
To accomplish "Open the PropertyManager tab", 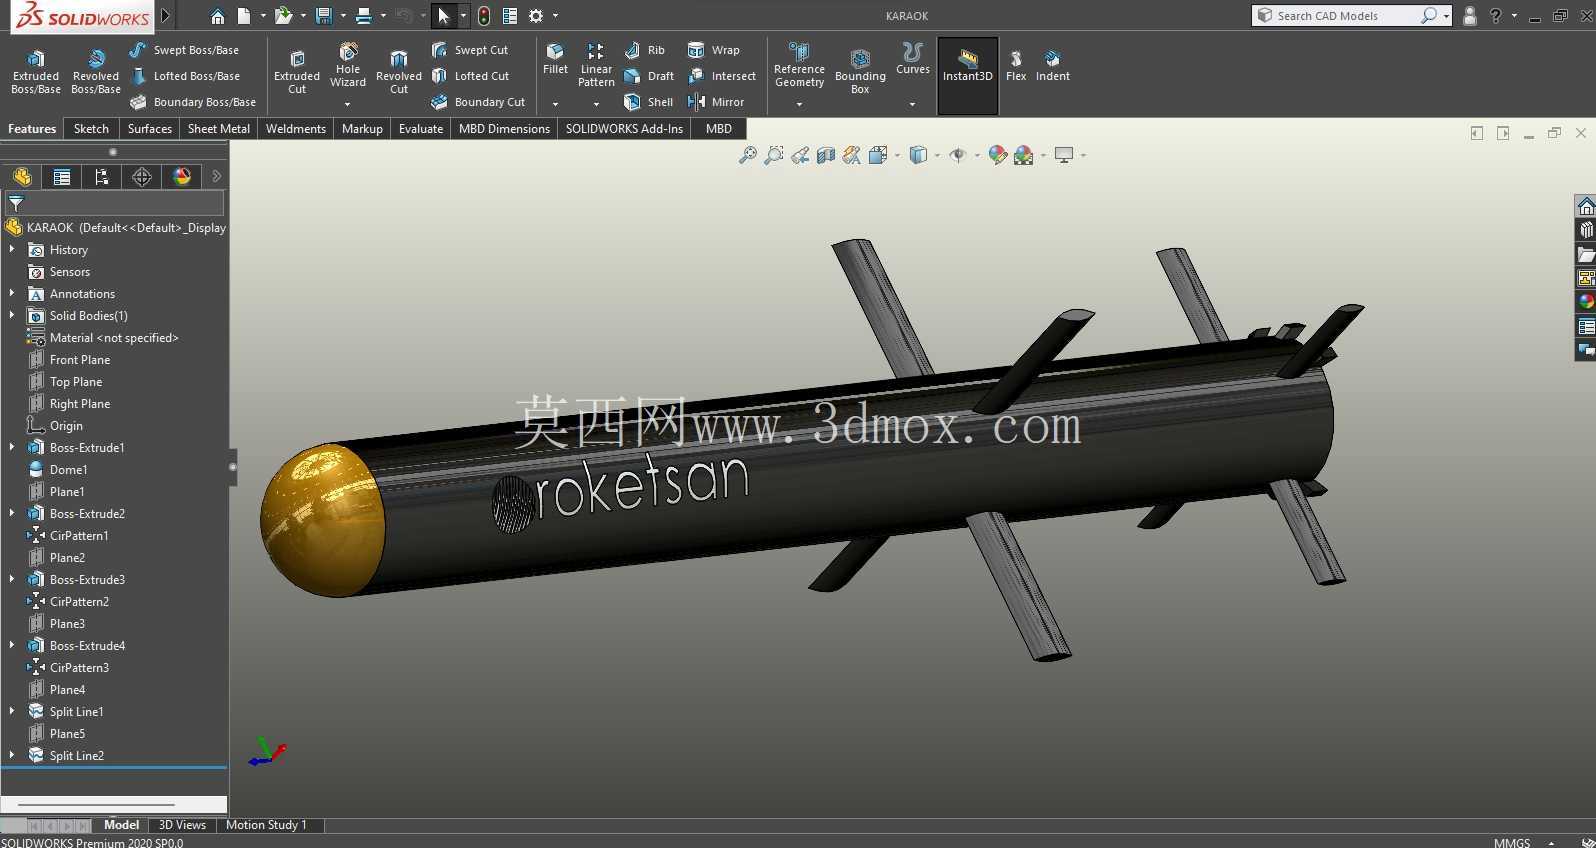I will coord(62,177).
